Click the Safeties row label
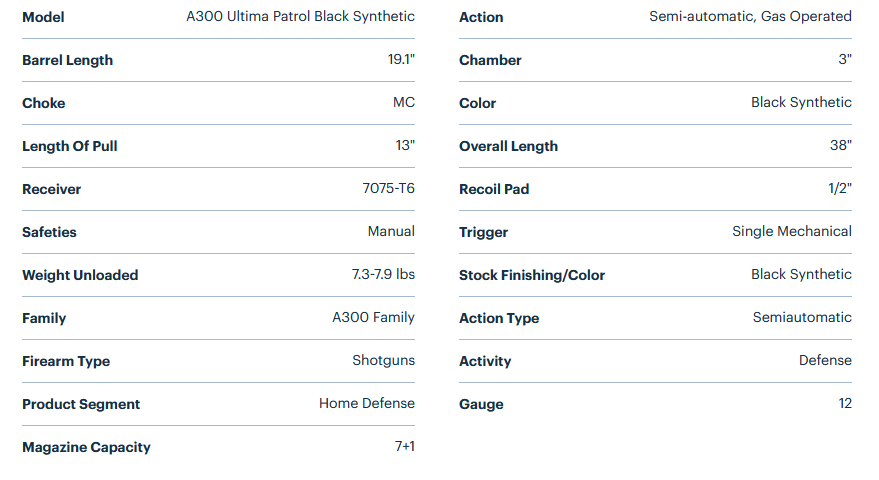This screenshot has height=480, width=879. pos(49,232)
